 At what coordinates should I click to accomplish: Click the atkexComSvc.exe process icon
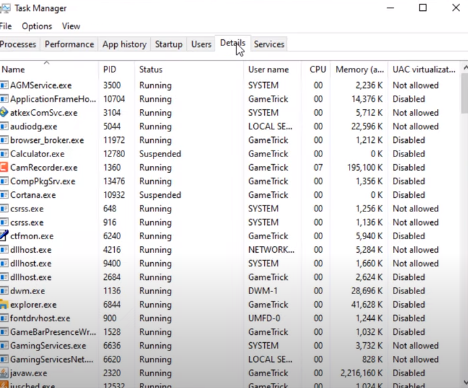tap(4, 113)
